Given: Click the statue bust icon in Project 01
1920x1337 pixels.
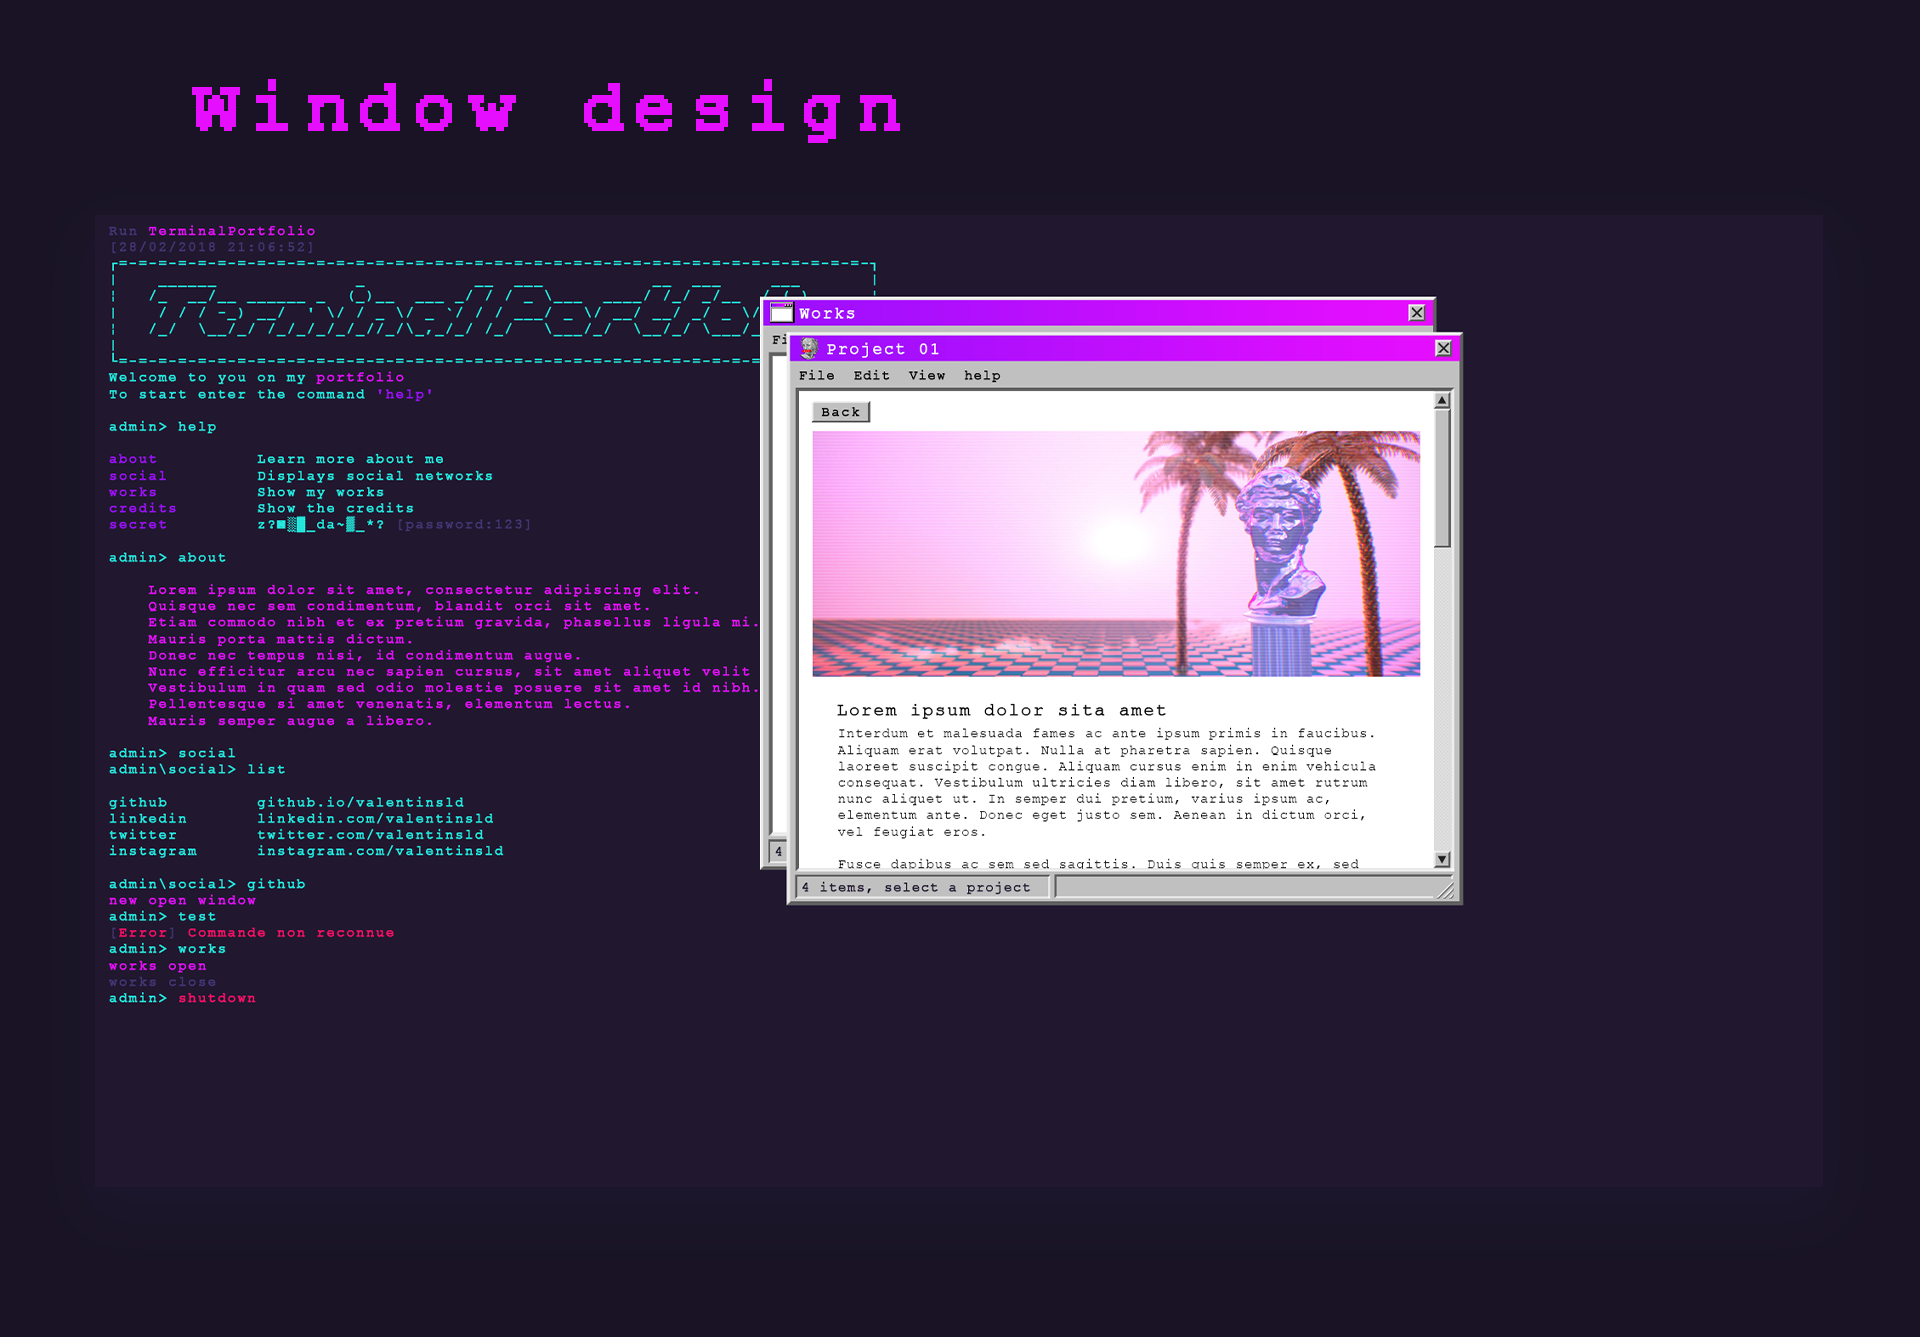Looking at the screenshot, I should (809, 349).
